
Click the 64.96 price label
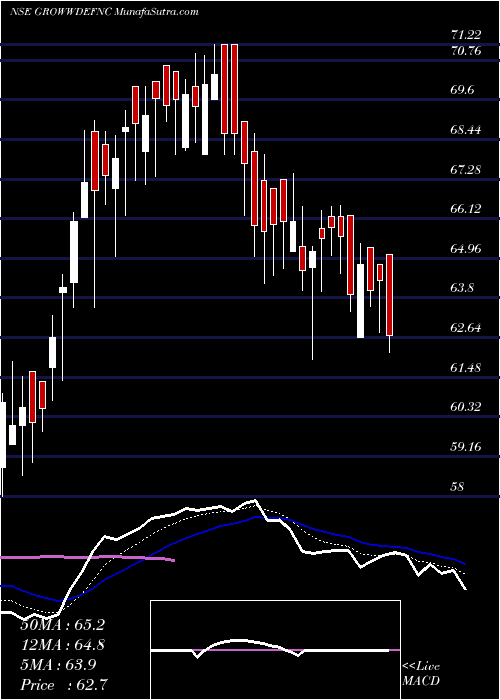467,249
